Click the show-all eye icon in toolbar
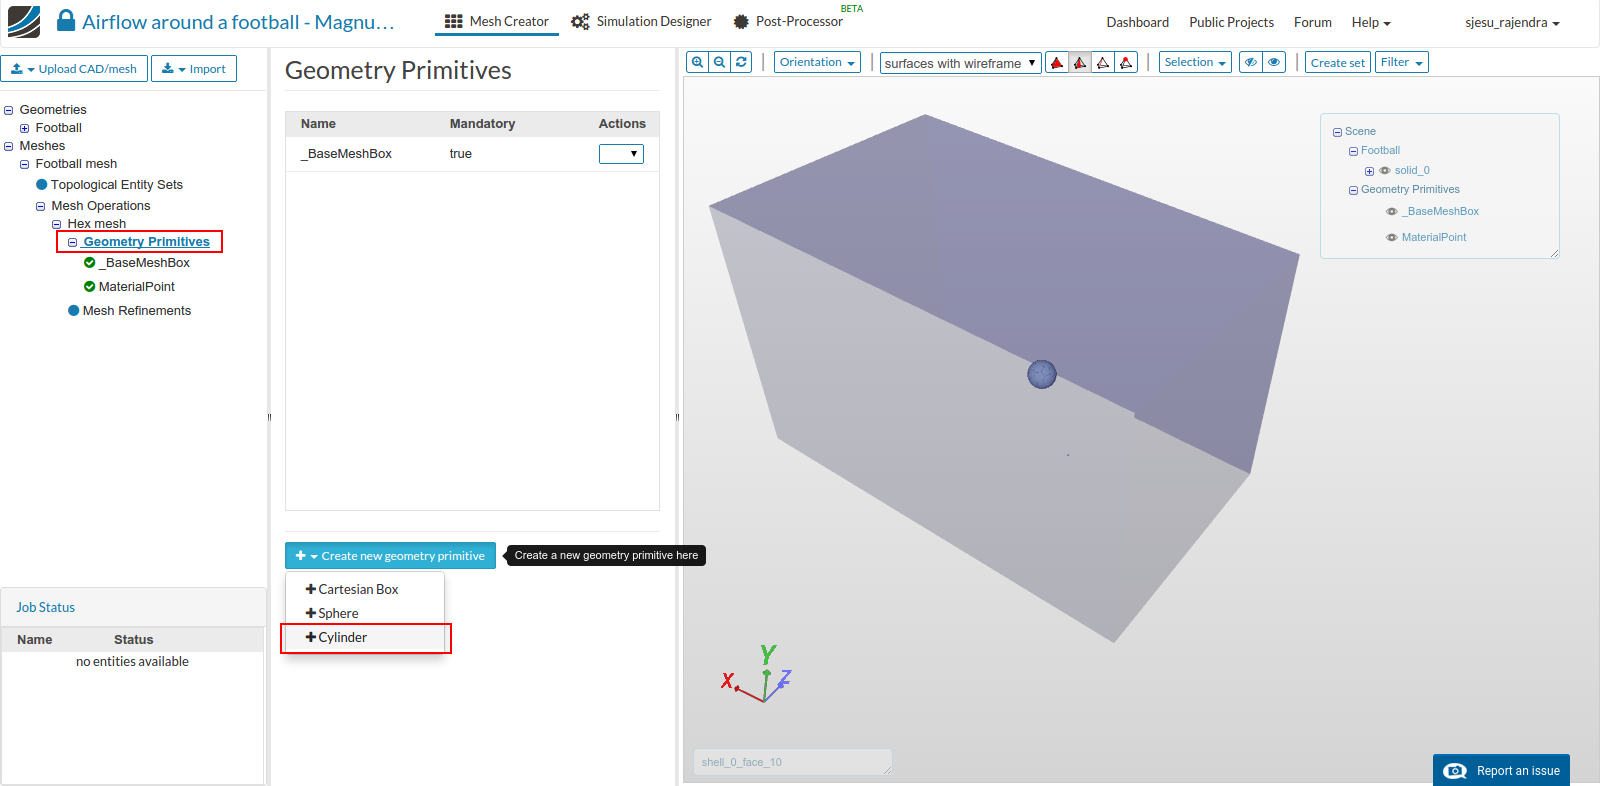This screenshot has width=1600, height=786. [x=1274, y=62]
